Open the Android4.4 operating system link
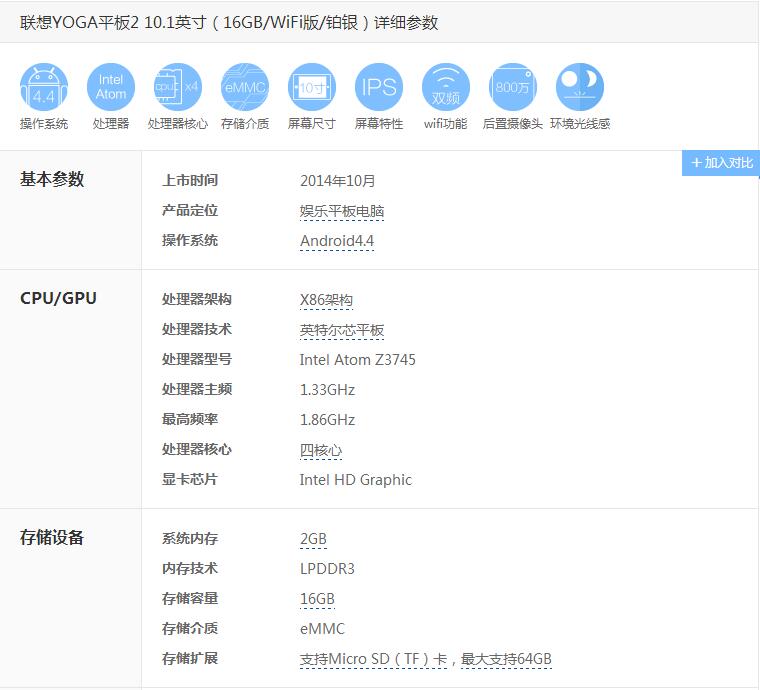The height and width of the screenshot is (690, 760). [x=337, y=241]
